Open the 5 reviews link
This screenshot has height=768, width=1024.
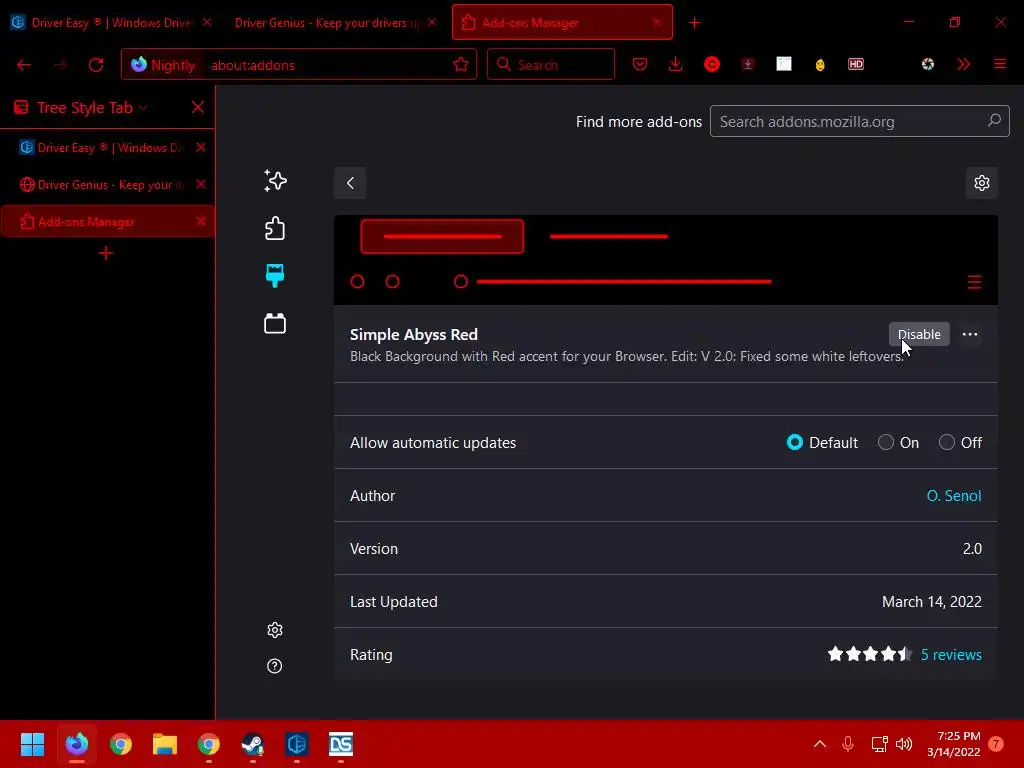tap(951, 654)
